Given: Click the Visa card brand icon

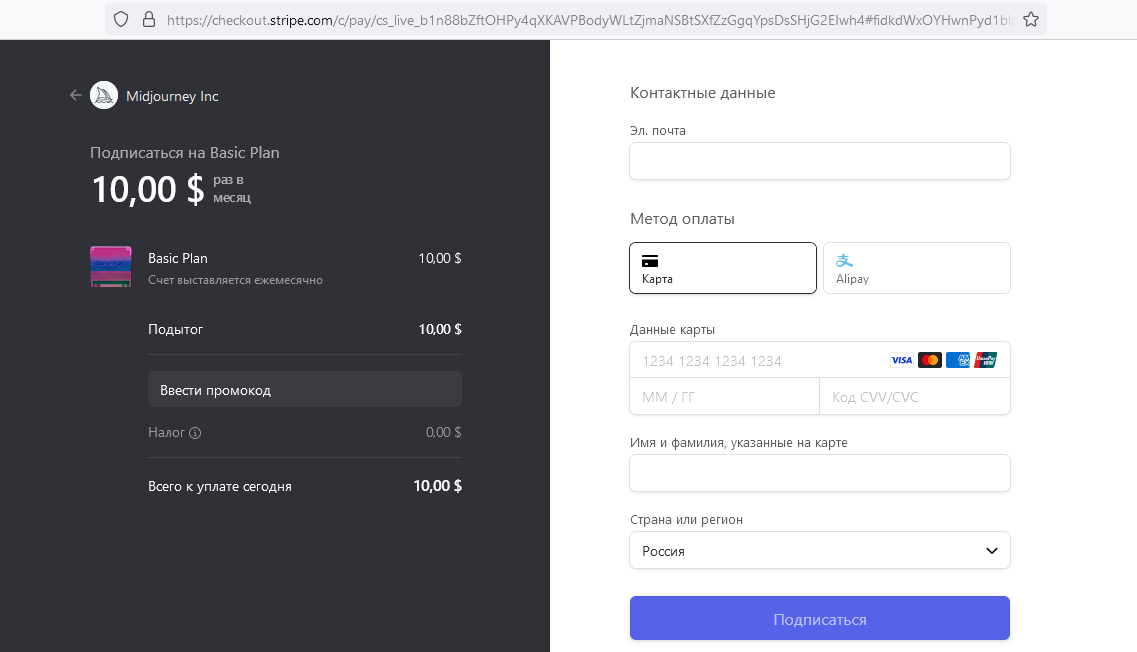Looking at the screenshot, I should [901, 360].
